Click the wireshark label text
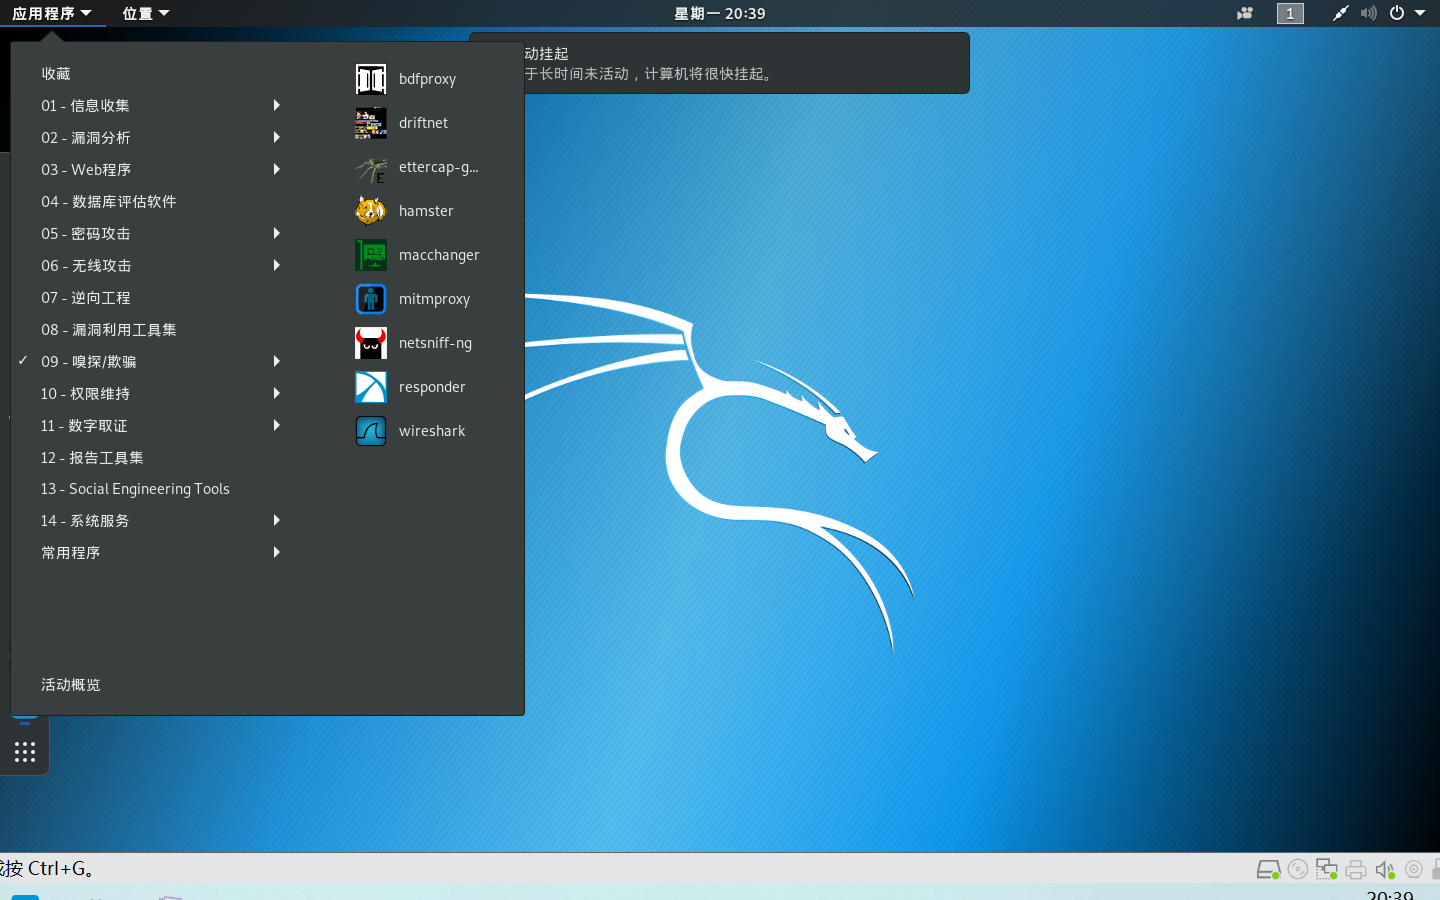 click(432, 431)
